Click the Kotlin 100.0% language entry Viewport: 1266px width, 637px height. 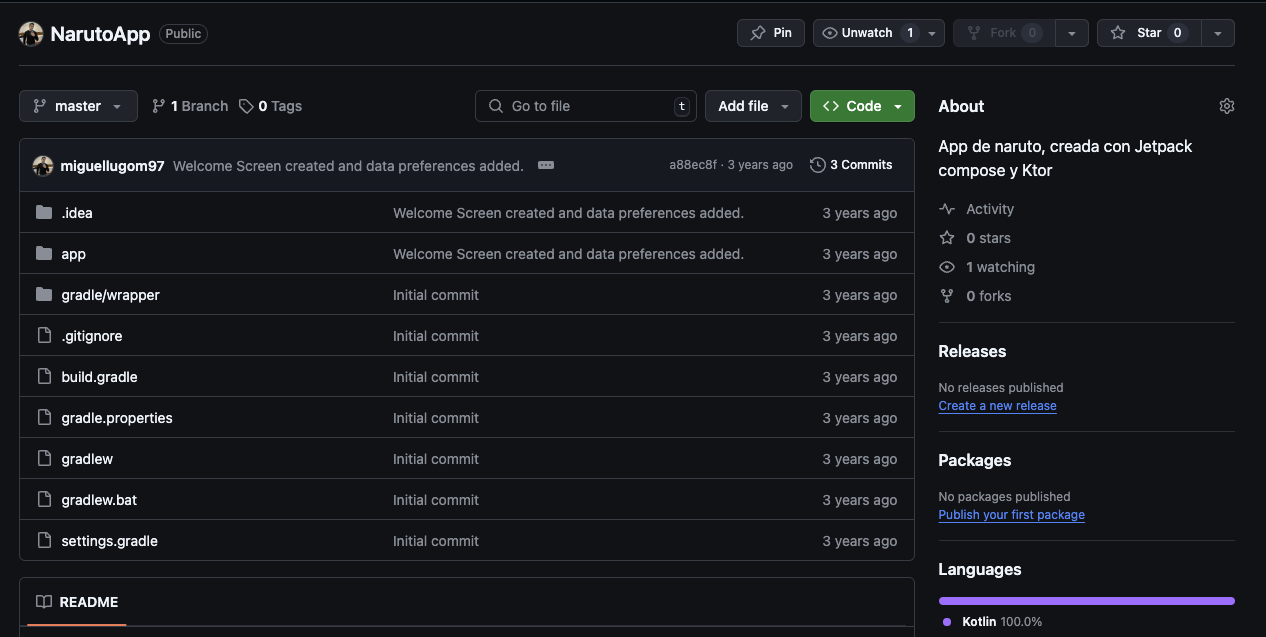[992, 621]
